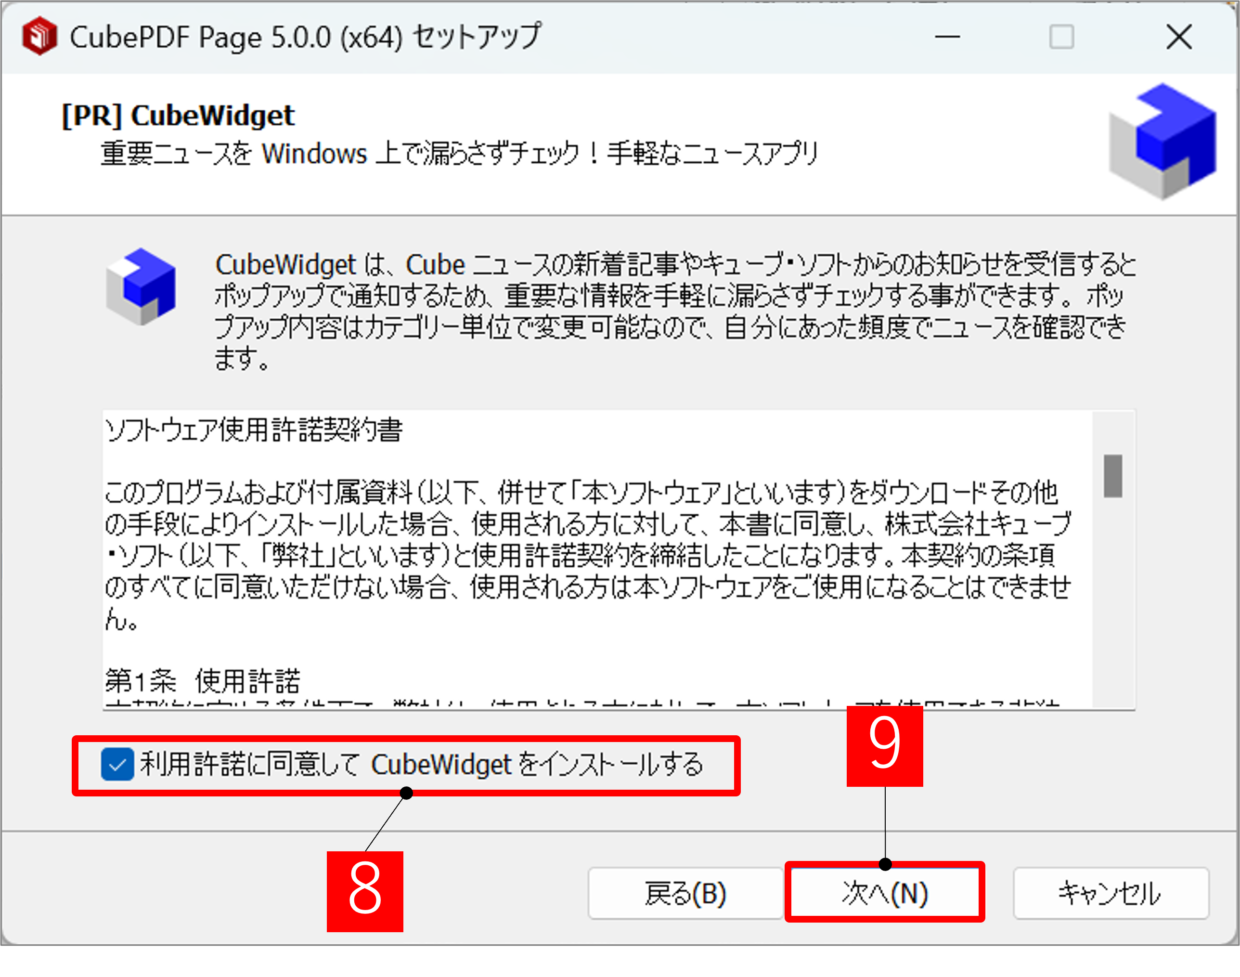This screenshot has height=977, width=1240.
Task: Click the ソフトウェア使用許諾契約書 heading text
Action: [254, 431]
